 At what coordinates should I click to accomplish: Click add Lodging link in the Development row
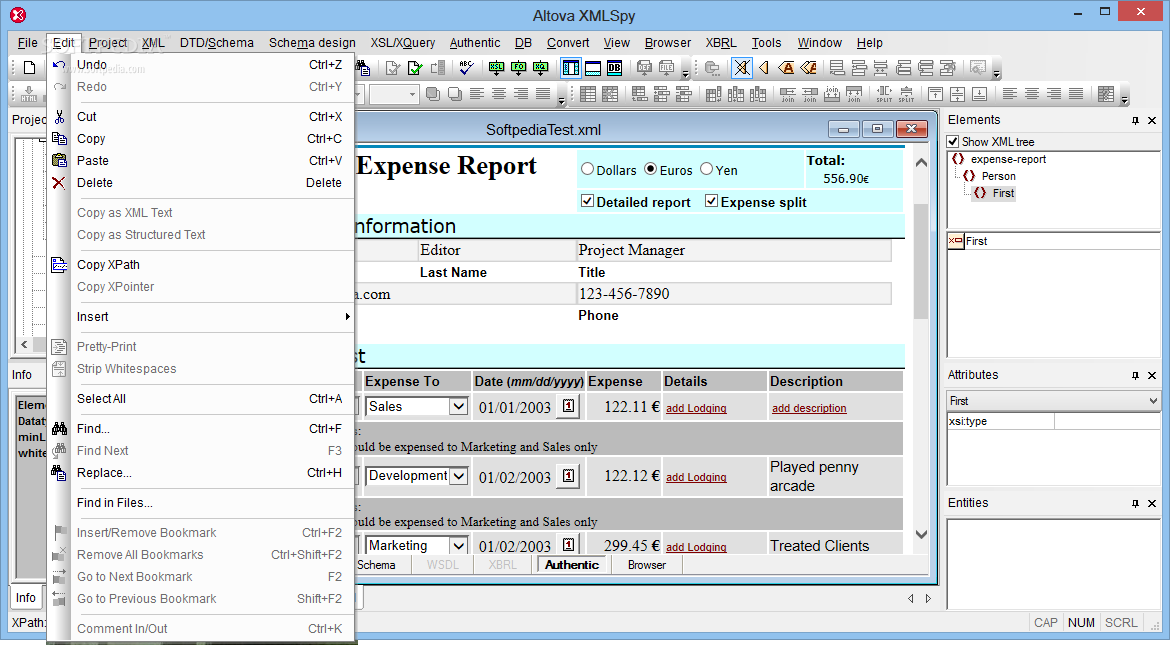coord(696,477)
